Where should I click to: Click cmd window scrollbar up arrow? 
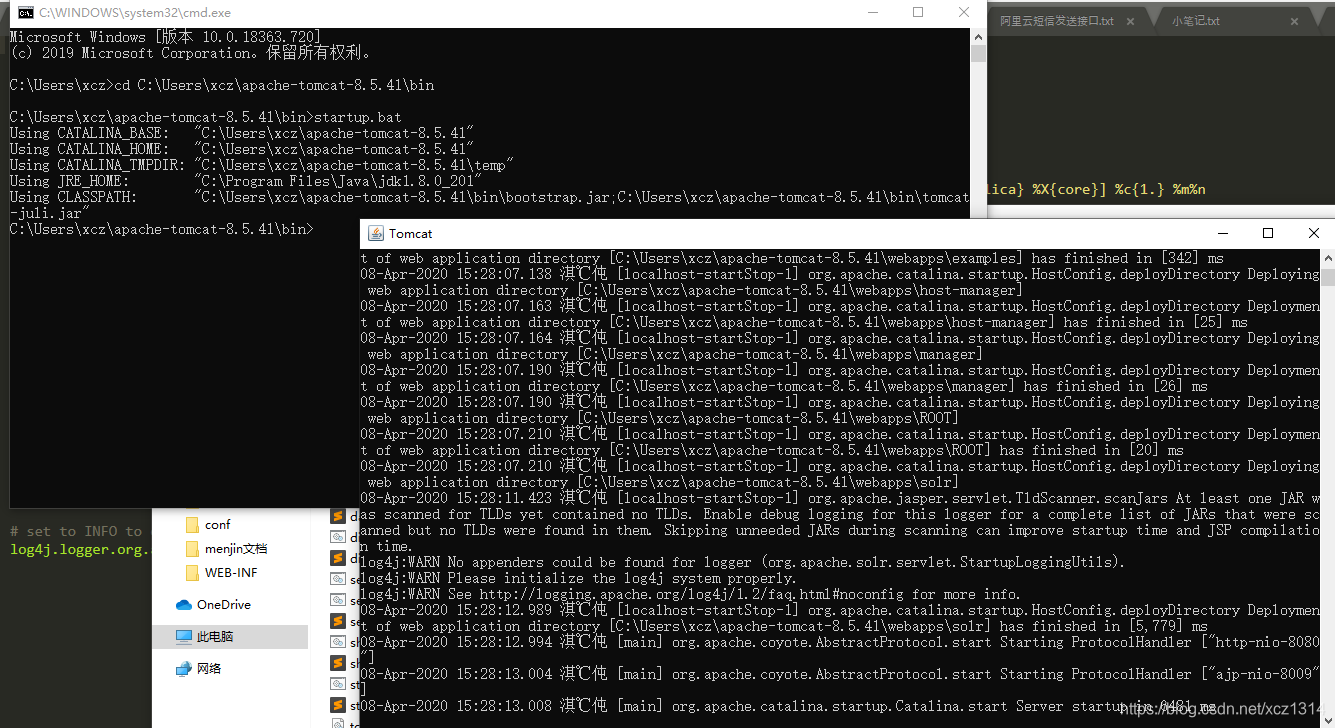pos(978,35)
